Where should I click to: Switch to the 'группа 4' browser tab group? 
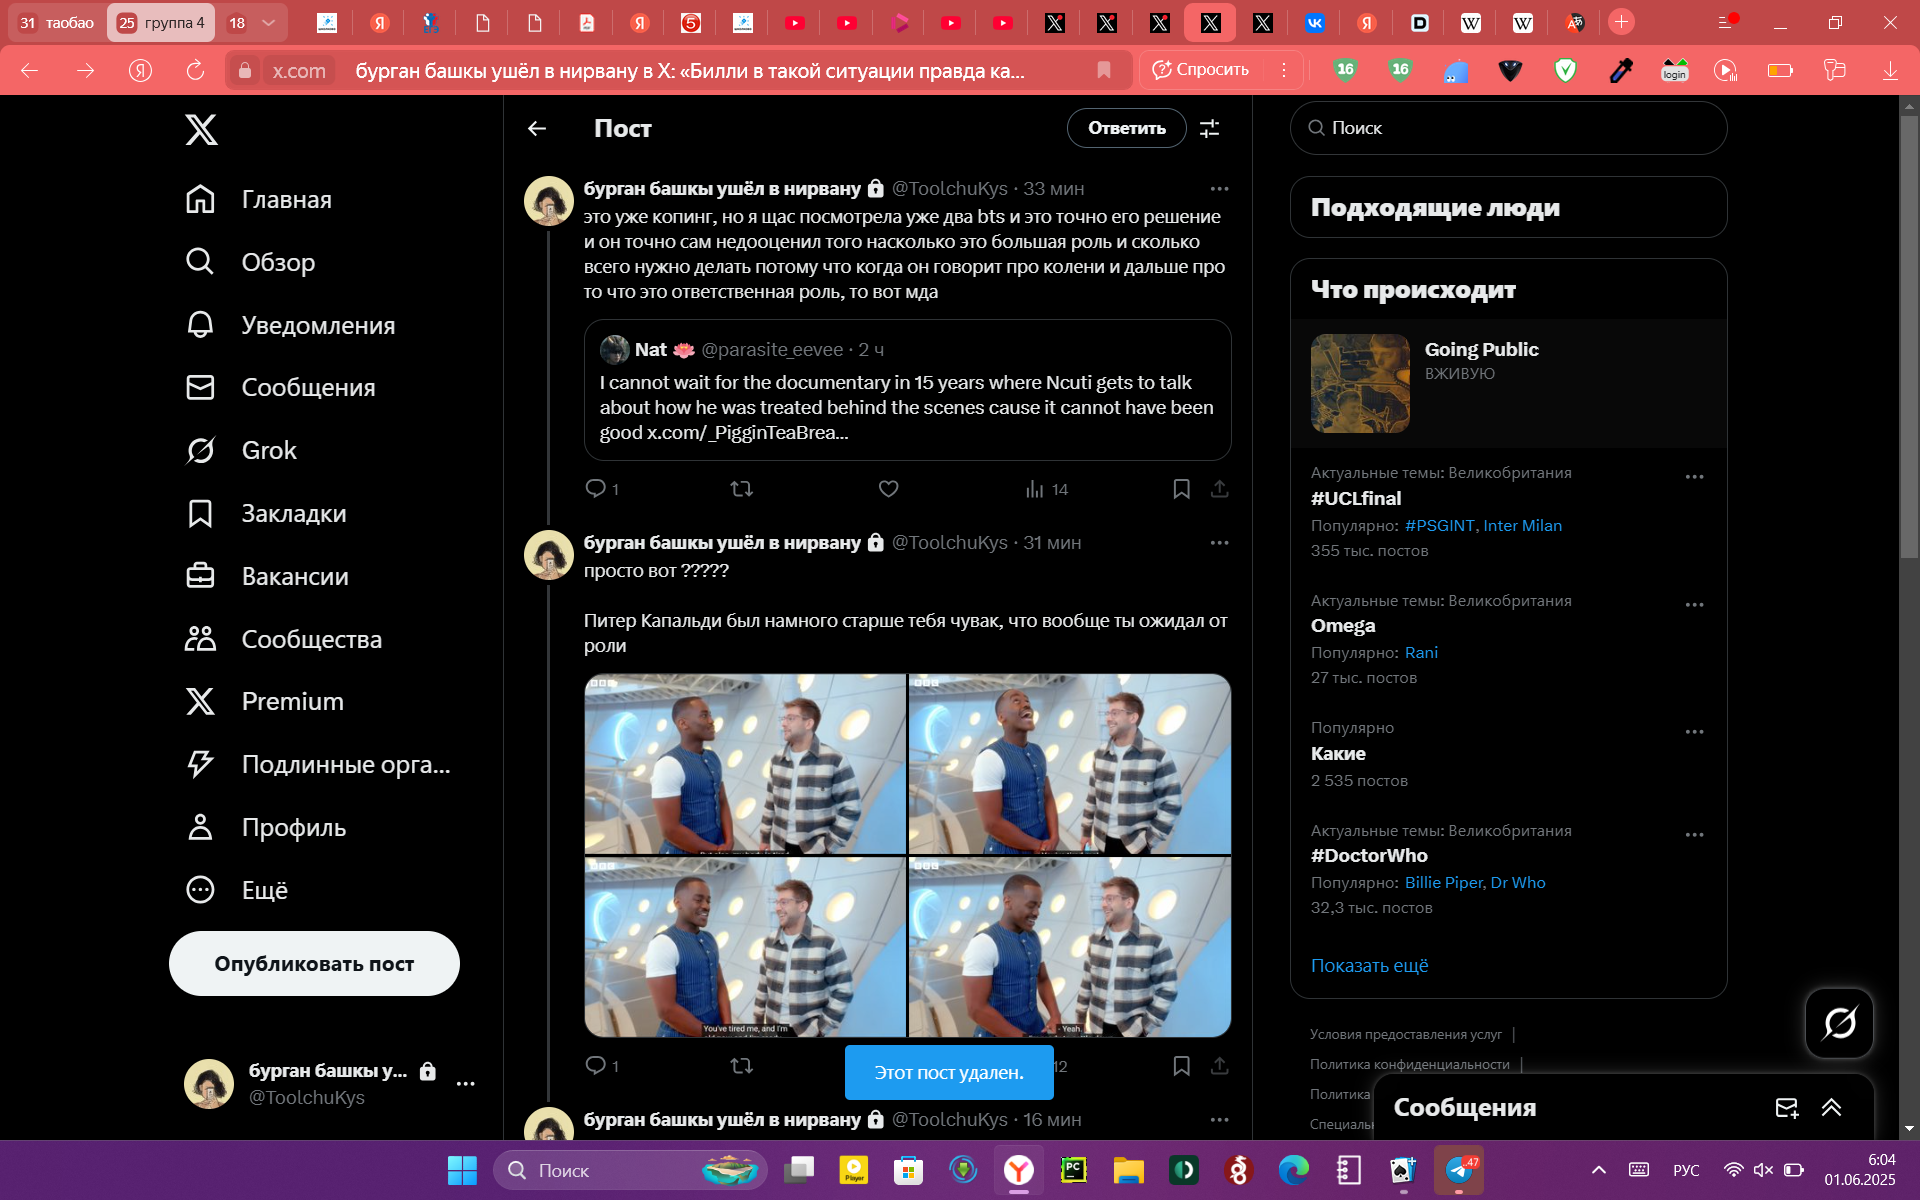pos(161,22)
